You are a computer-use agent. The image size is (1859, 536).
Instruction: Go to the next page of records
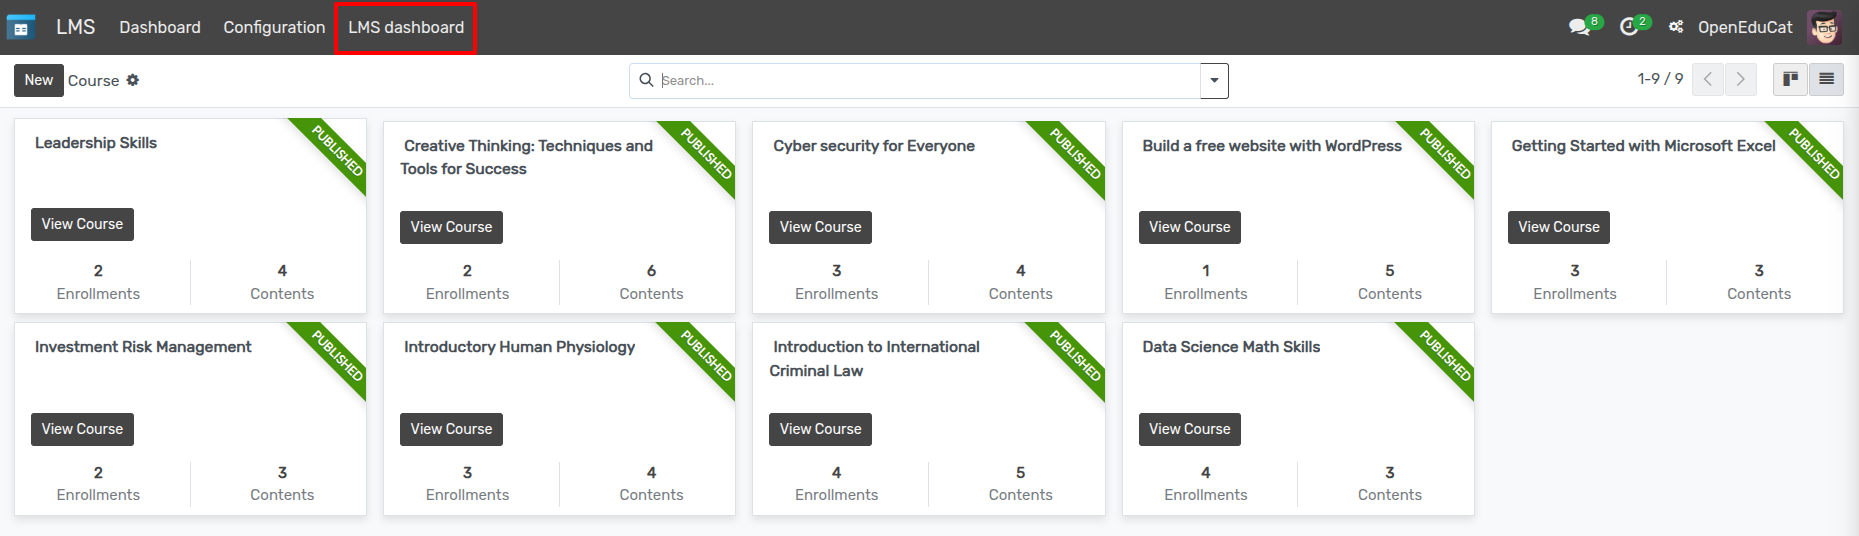[x=1741, y=80]
